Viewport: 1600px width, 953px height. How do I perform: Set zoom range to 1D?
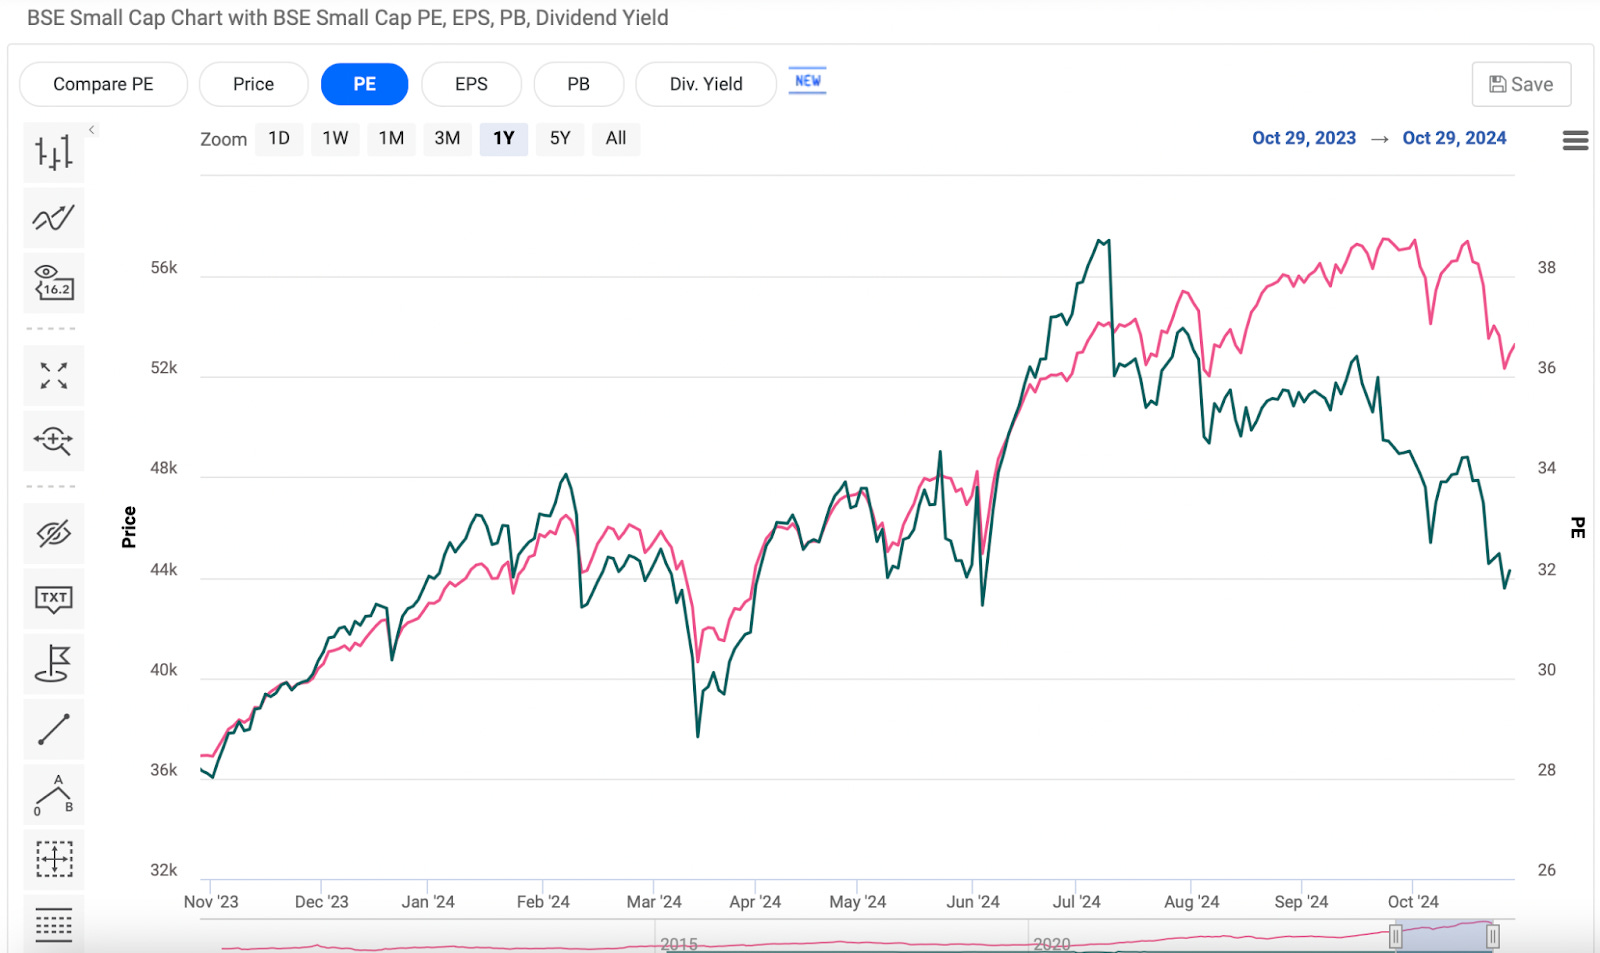coord(279,138)
